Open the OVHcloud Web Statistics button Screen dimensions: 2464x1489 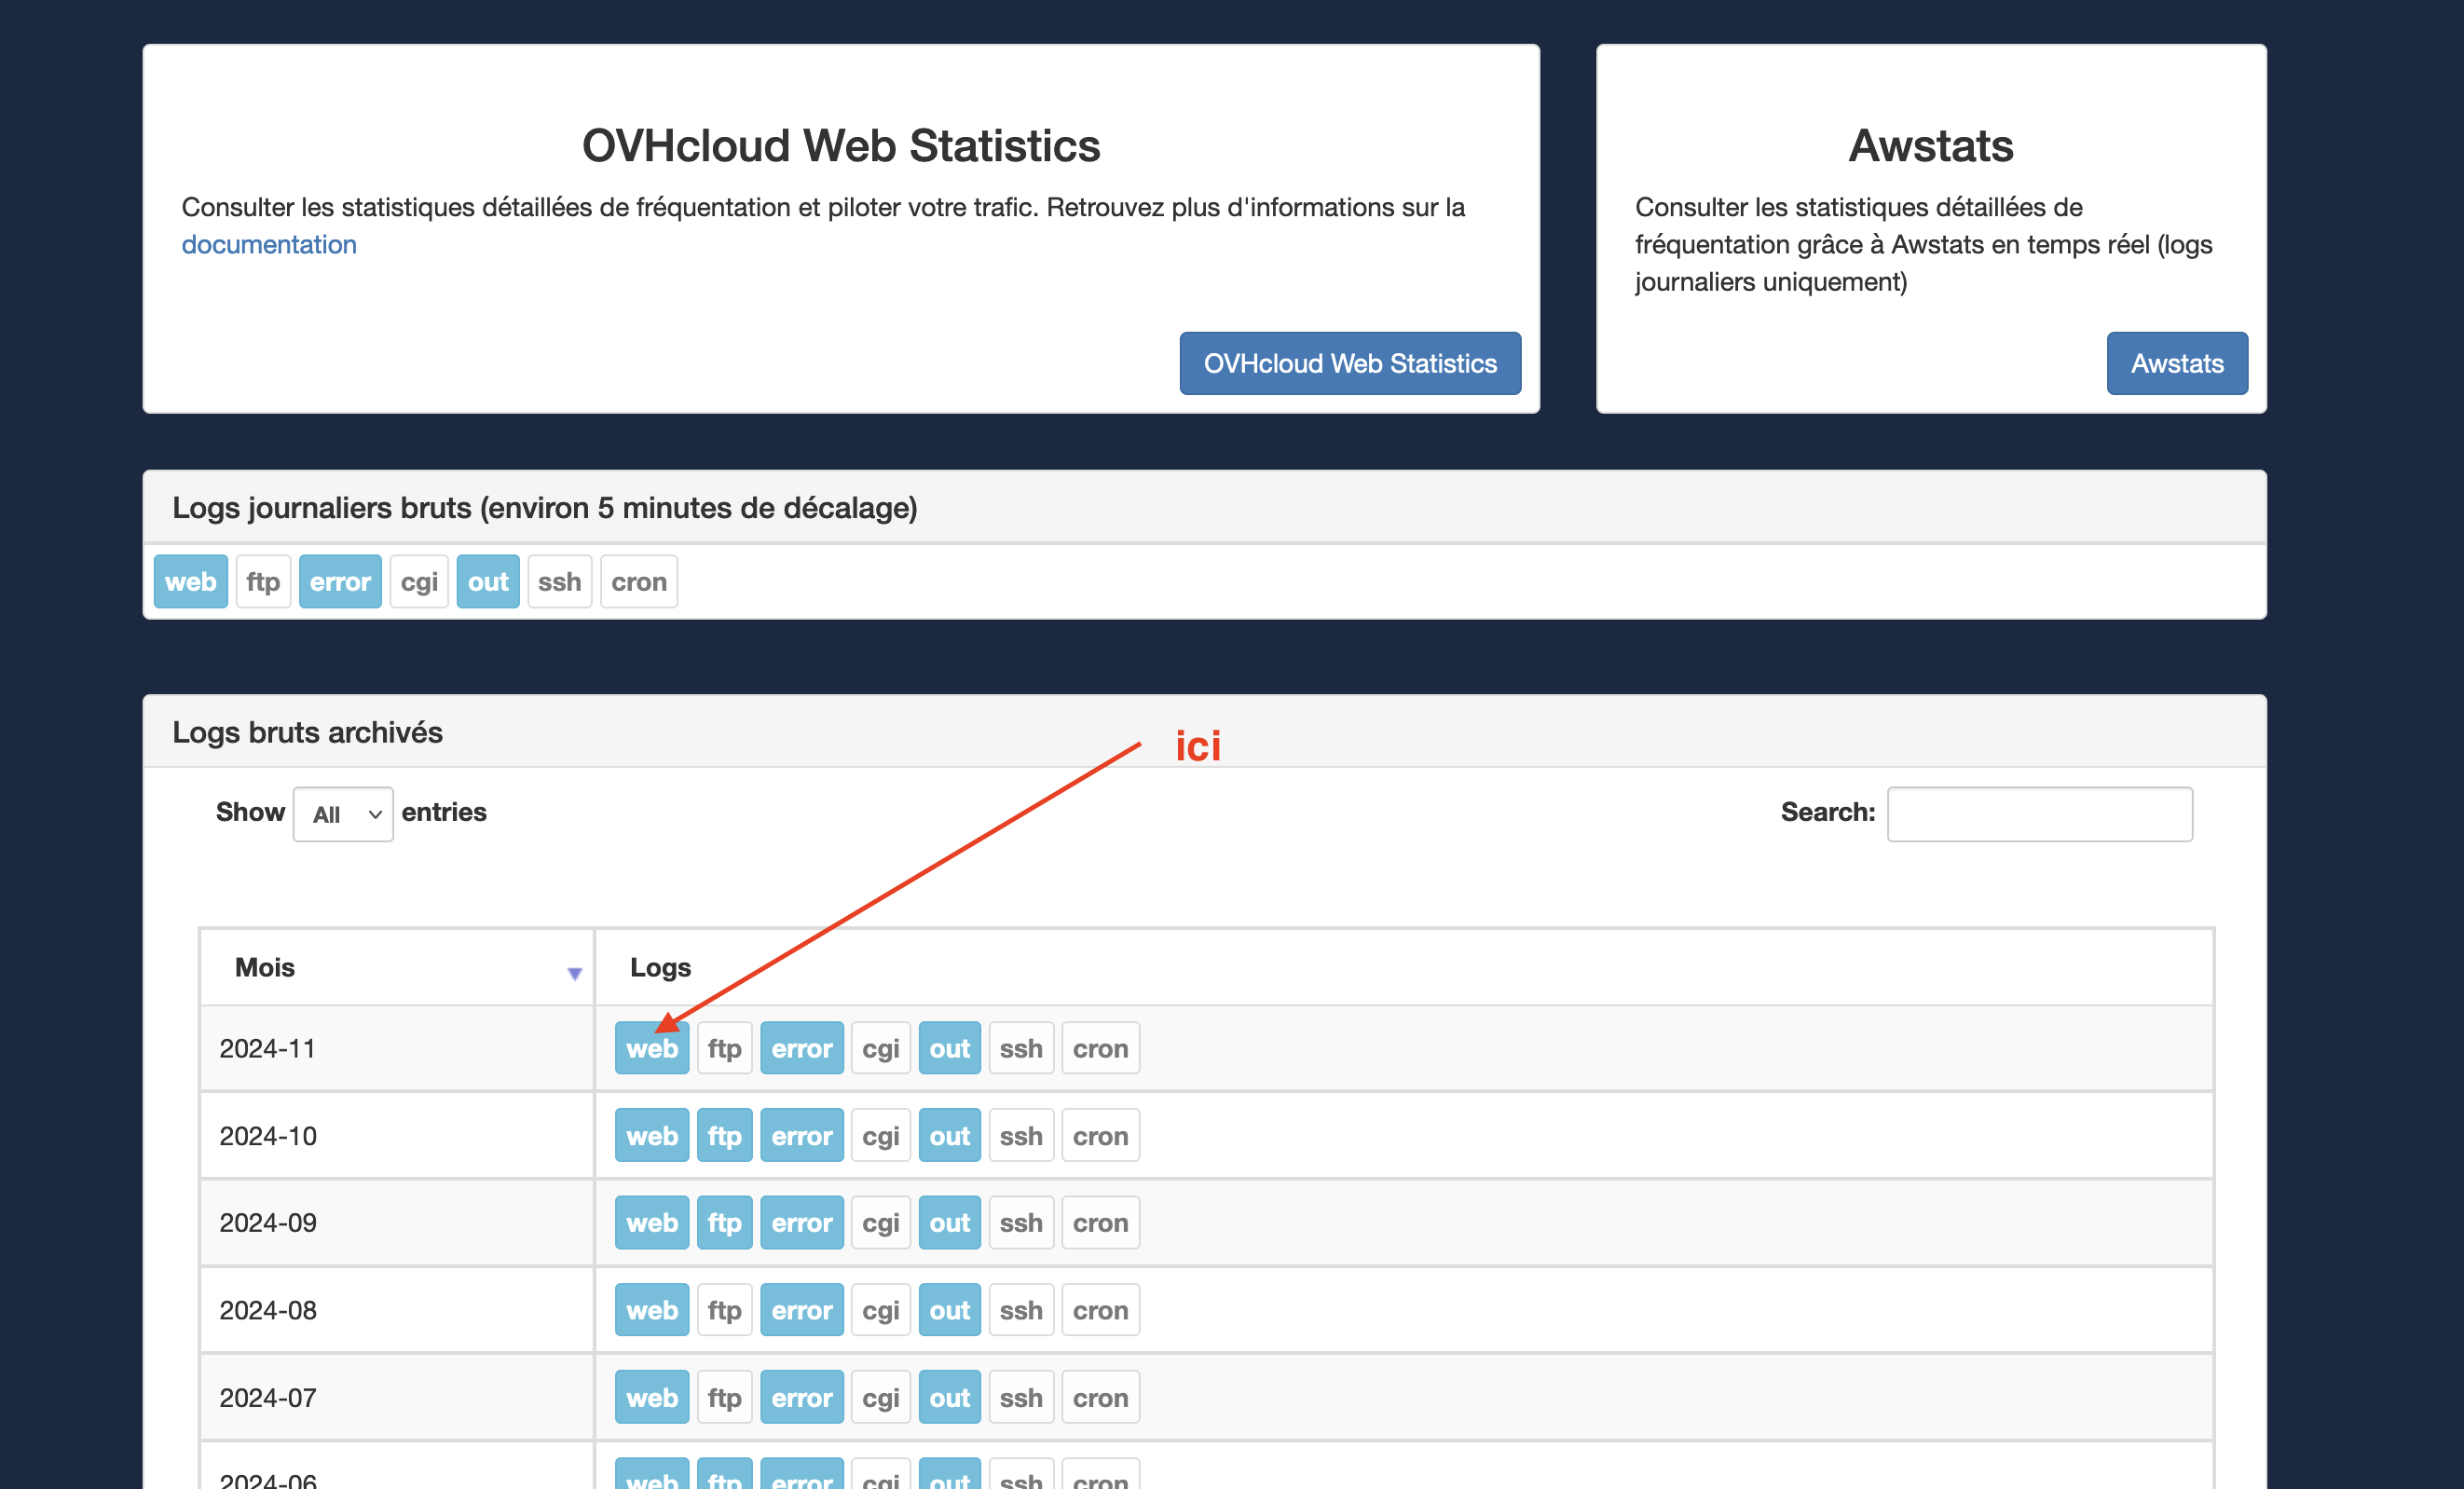coord(1349,363)
